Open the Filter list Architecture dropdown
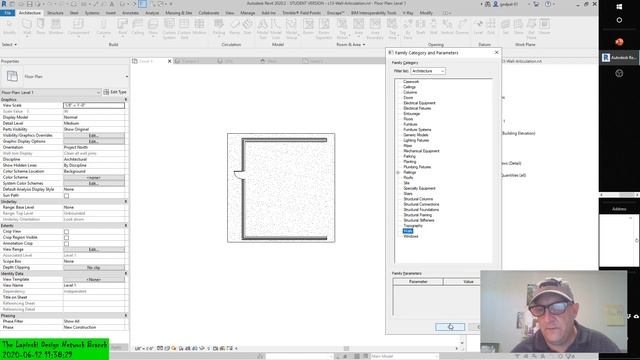Image resolution: width=640 pixels, height=360 pixels. pos(427,71)
